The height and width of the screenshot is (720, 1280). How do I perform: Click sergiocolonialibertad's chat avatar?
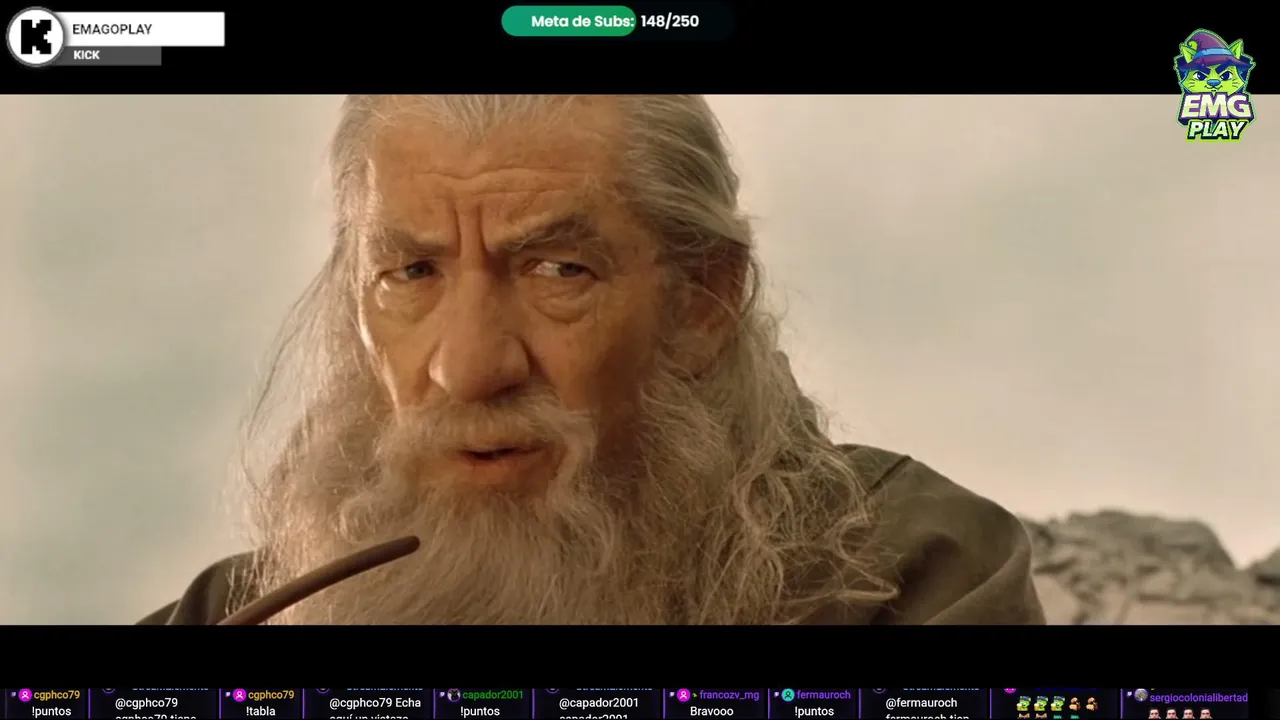1141,696
